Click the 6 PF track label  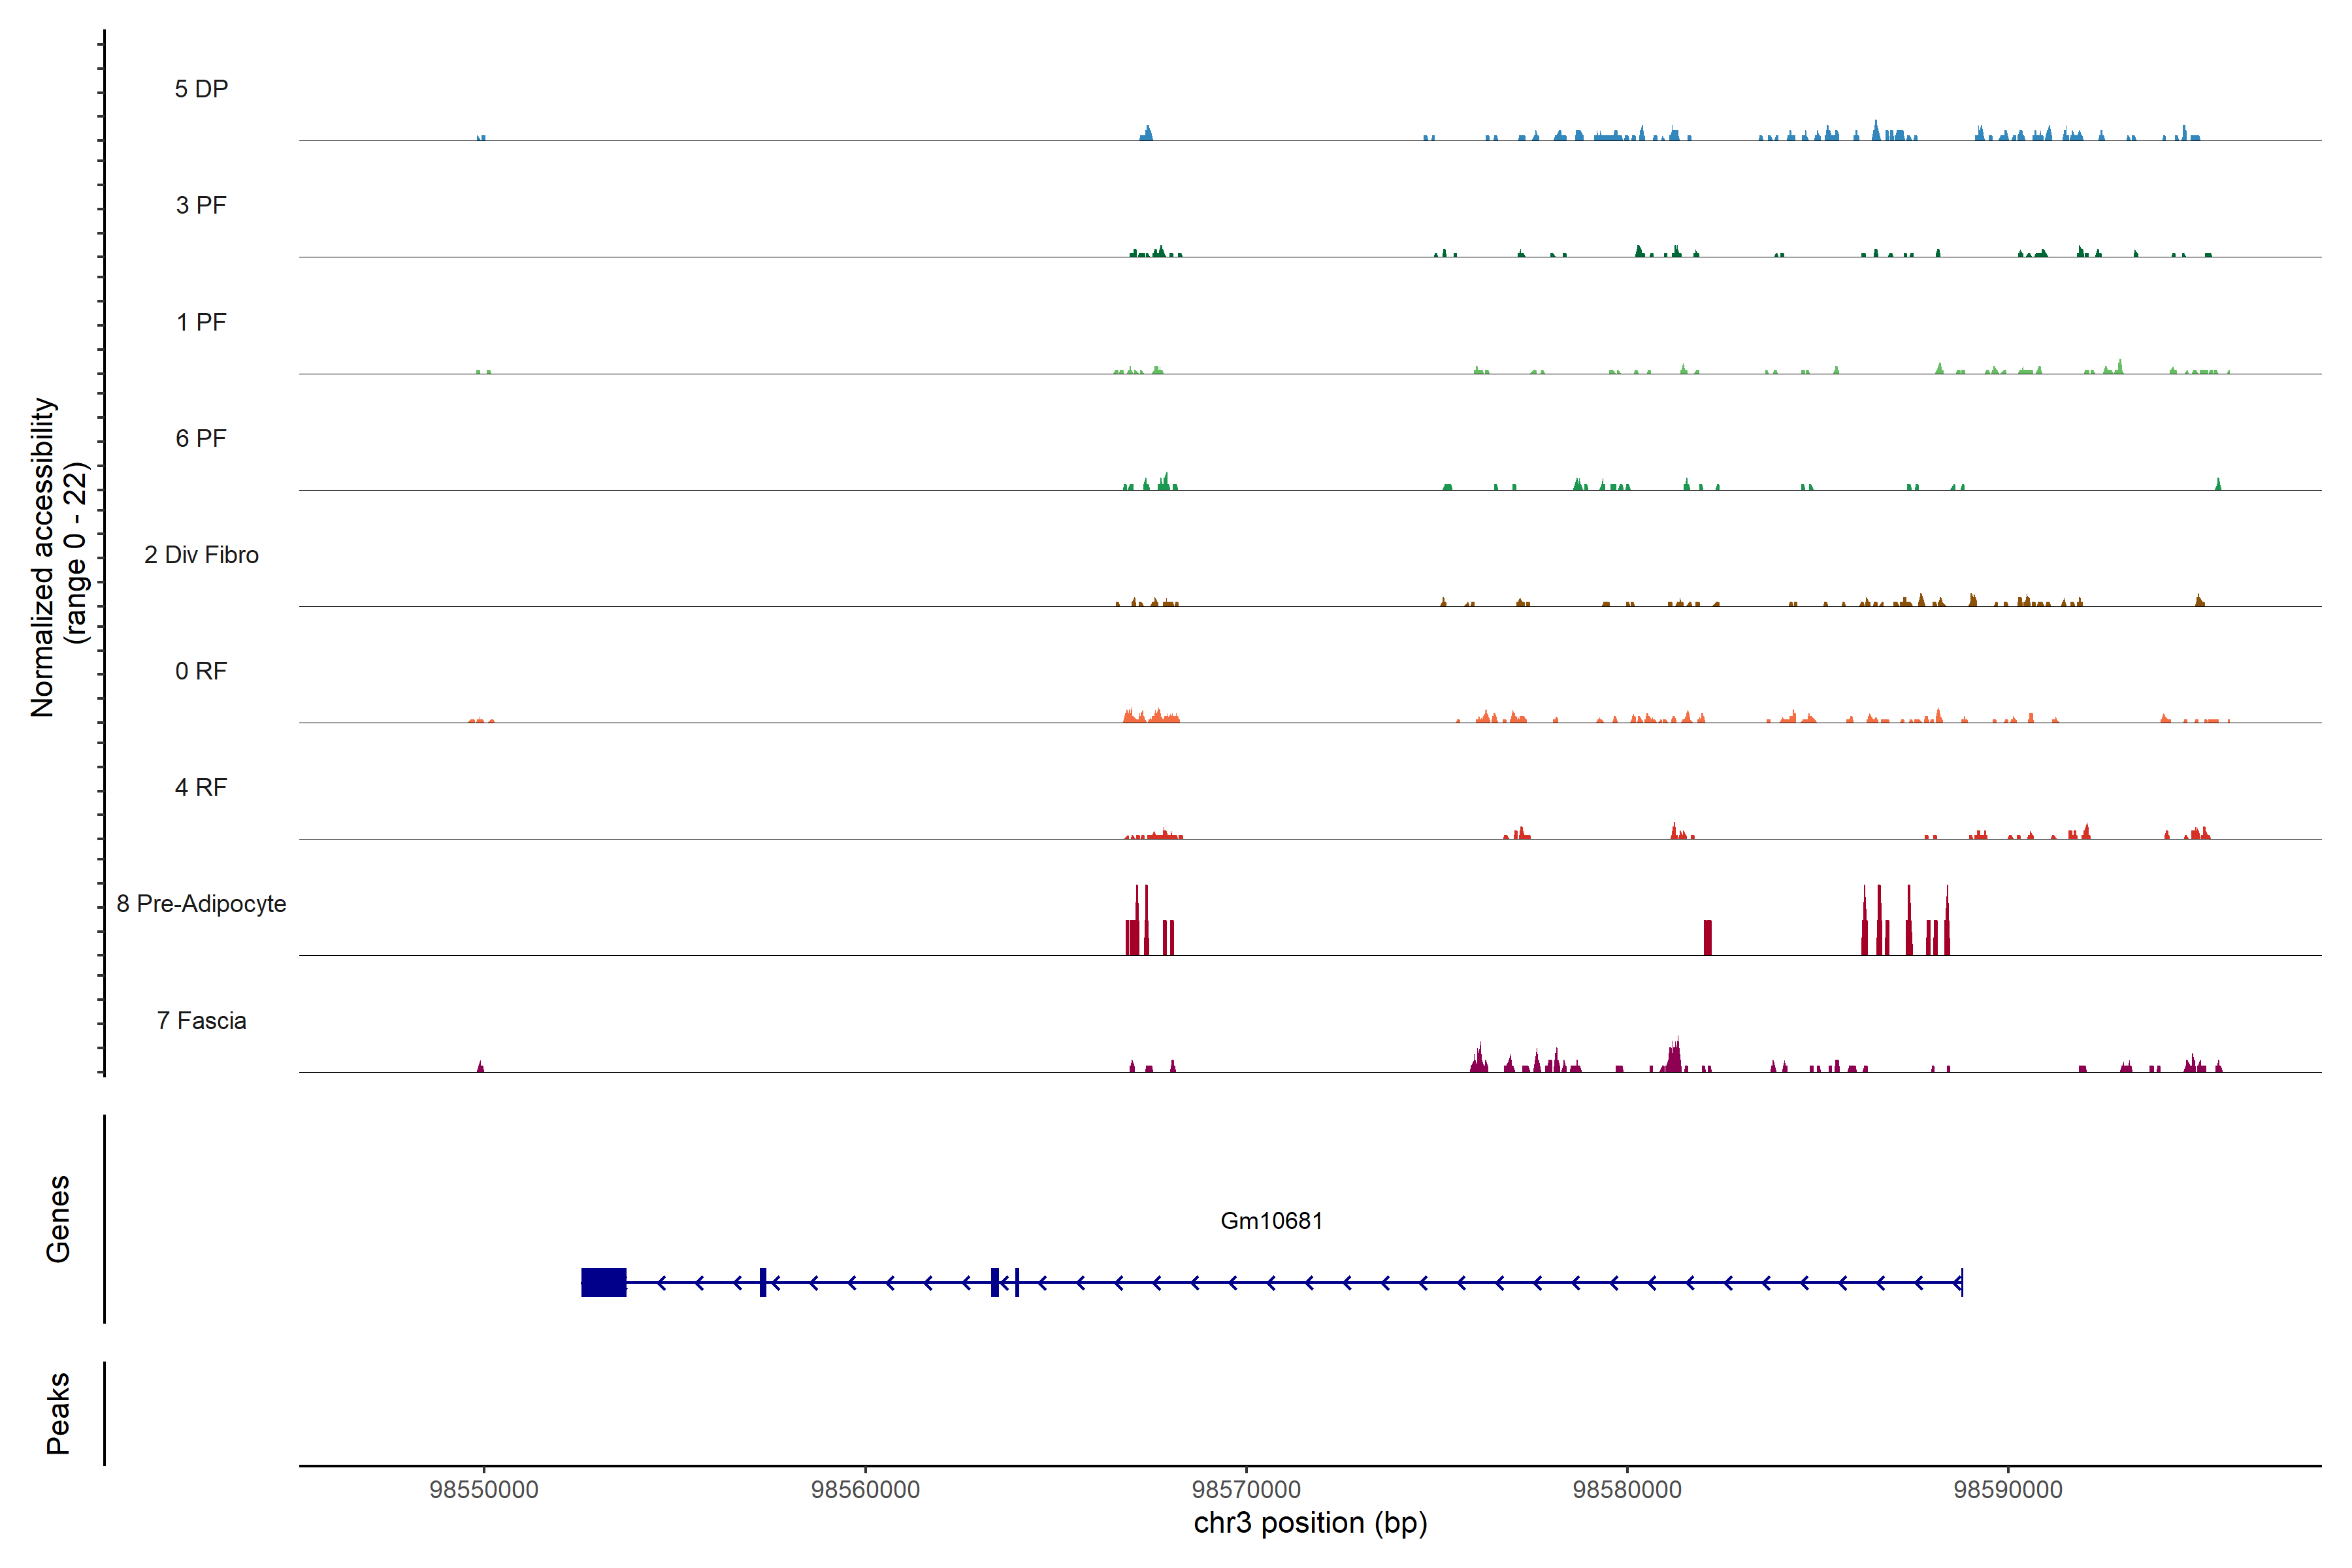click(x=201, y=439)
